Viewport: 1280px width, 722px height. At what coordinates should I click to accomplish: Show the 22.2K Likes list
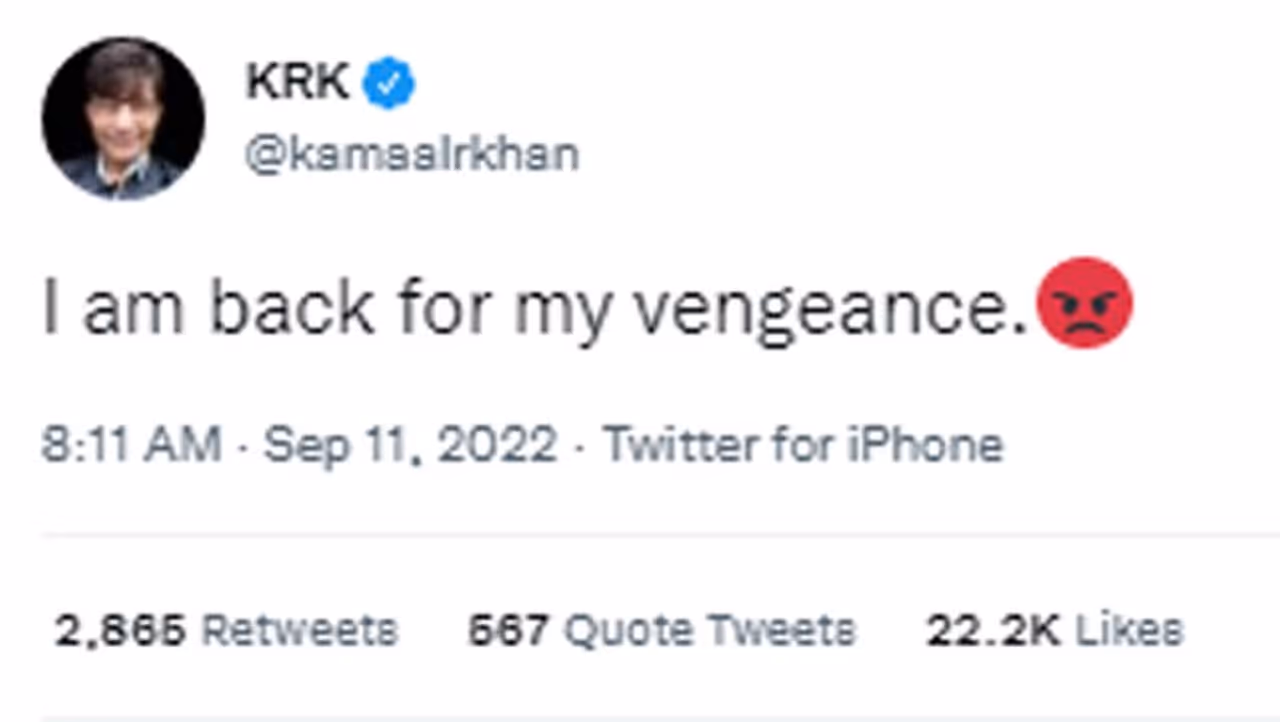[1054, 631]
